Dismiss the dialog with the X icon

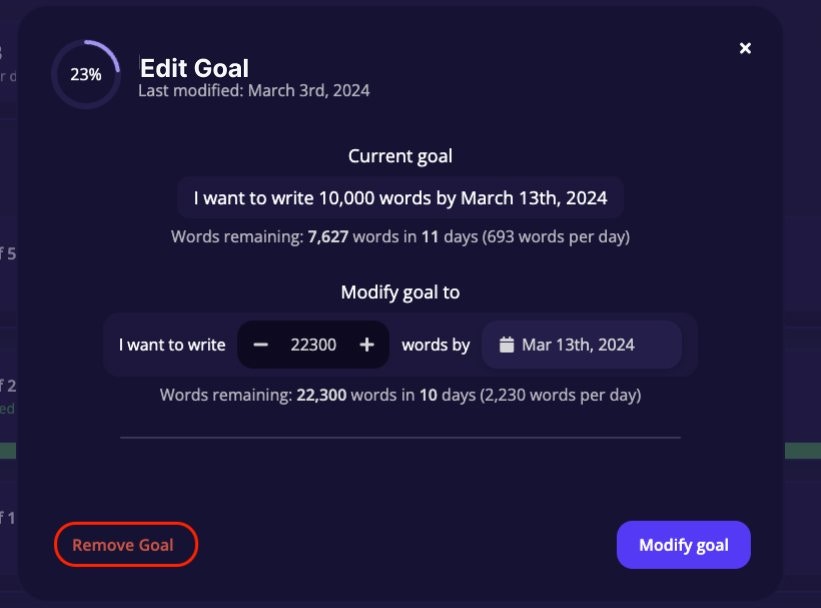[744, 47]
